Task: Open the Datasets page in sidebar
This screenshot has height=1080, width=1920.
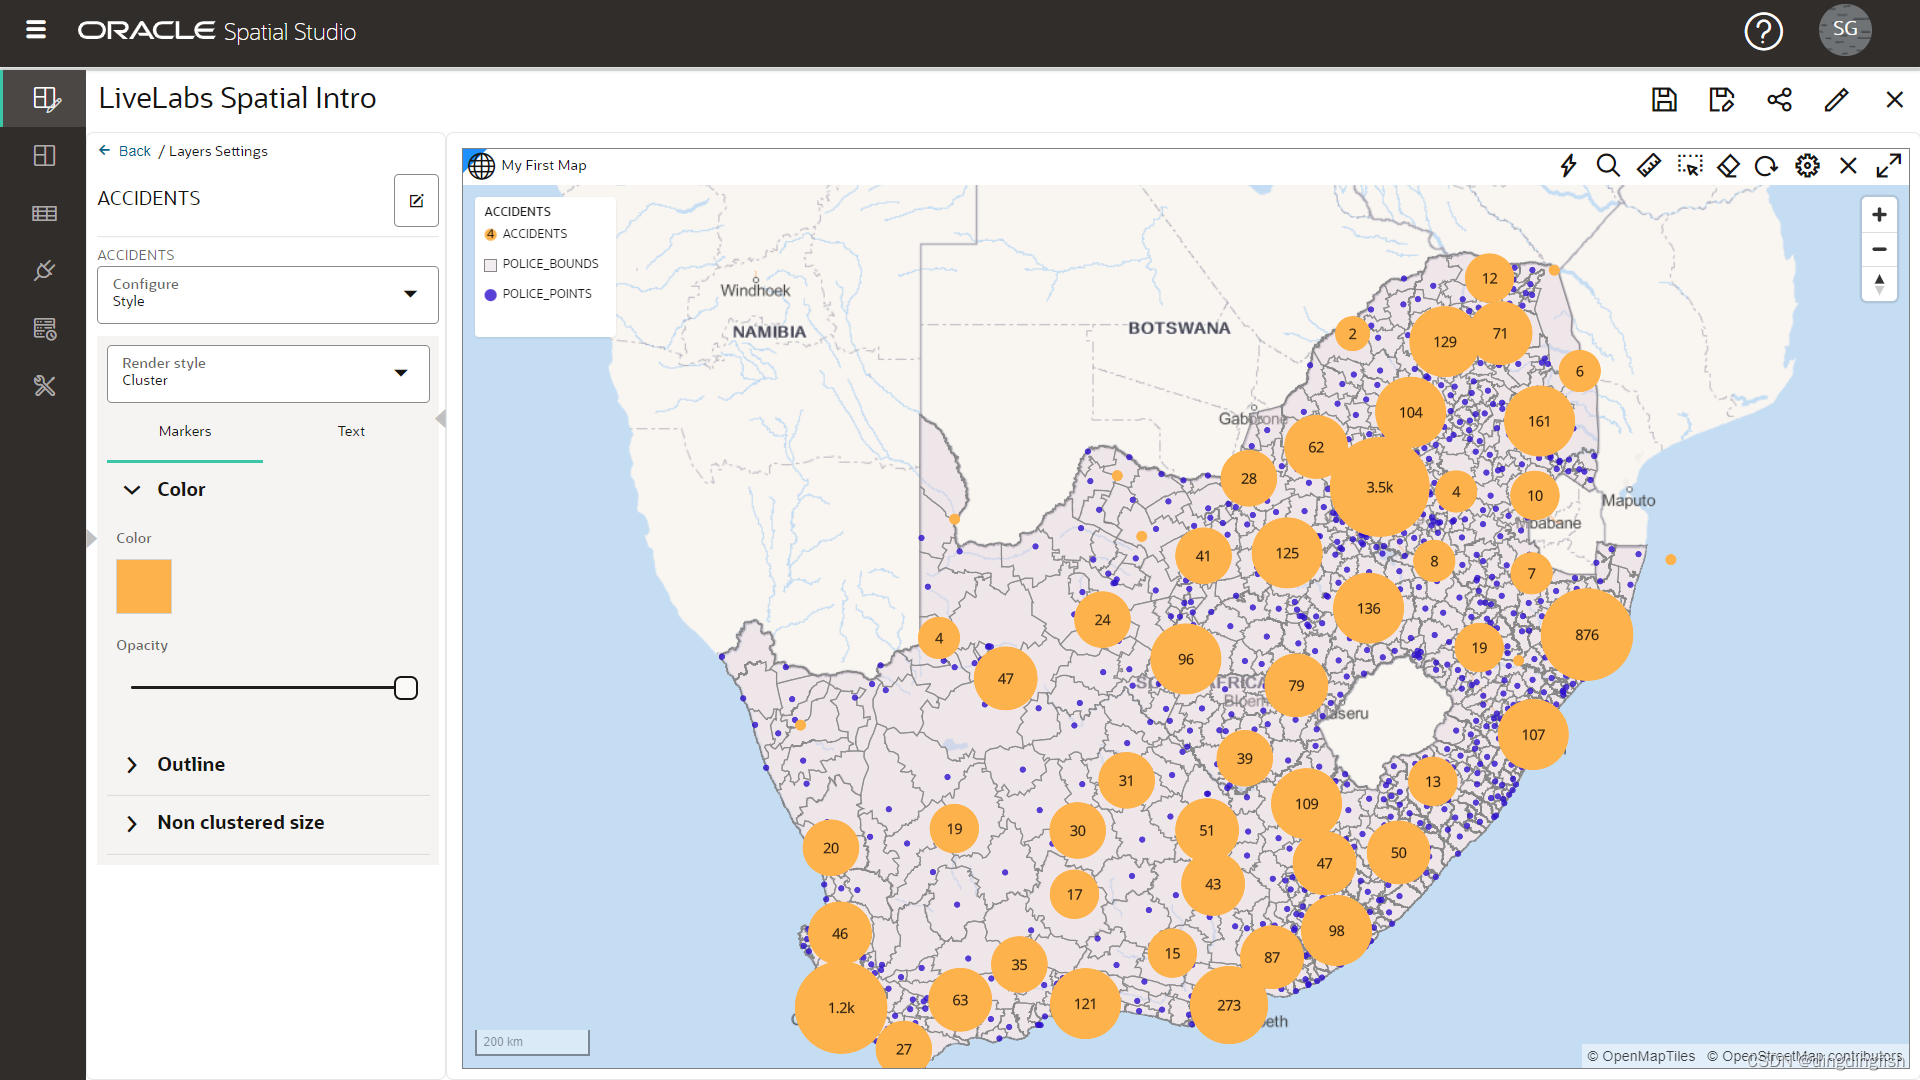Action: 44,213
